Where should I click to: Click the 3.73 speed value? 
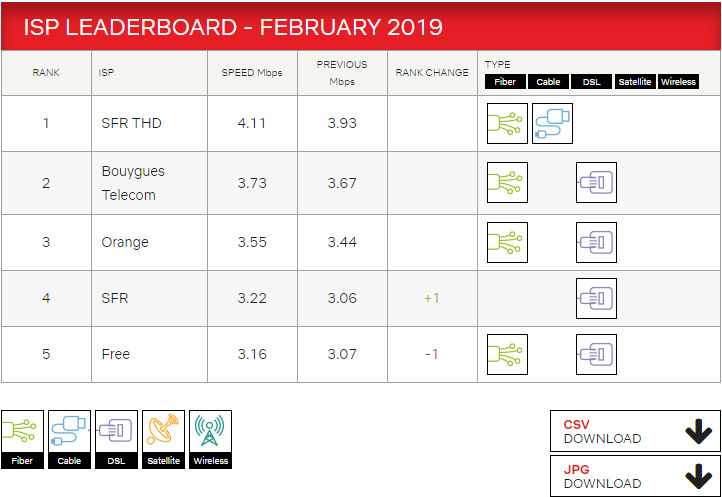[252, 183]
